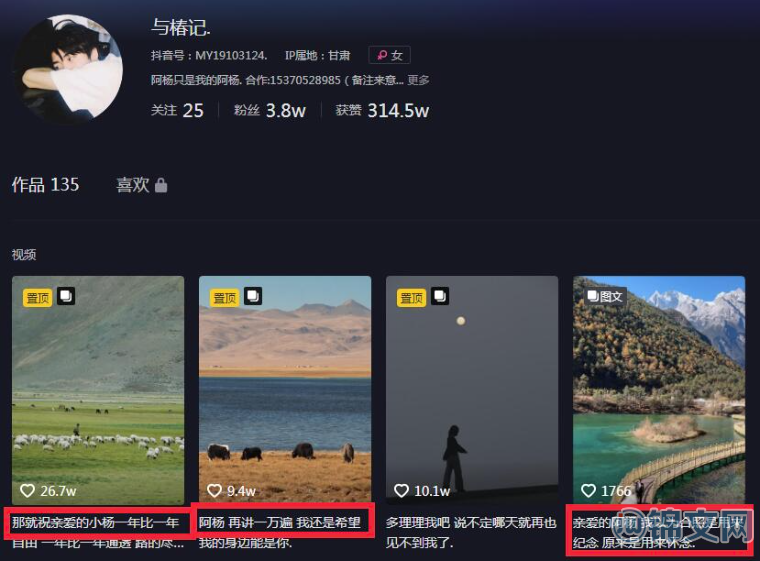Click the profile avatar picture

(x=69, y=68)
